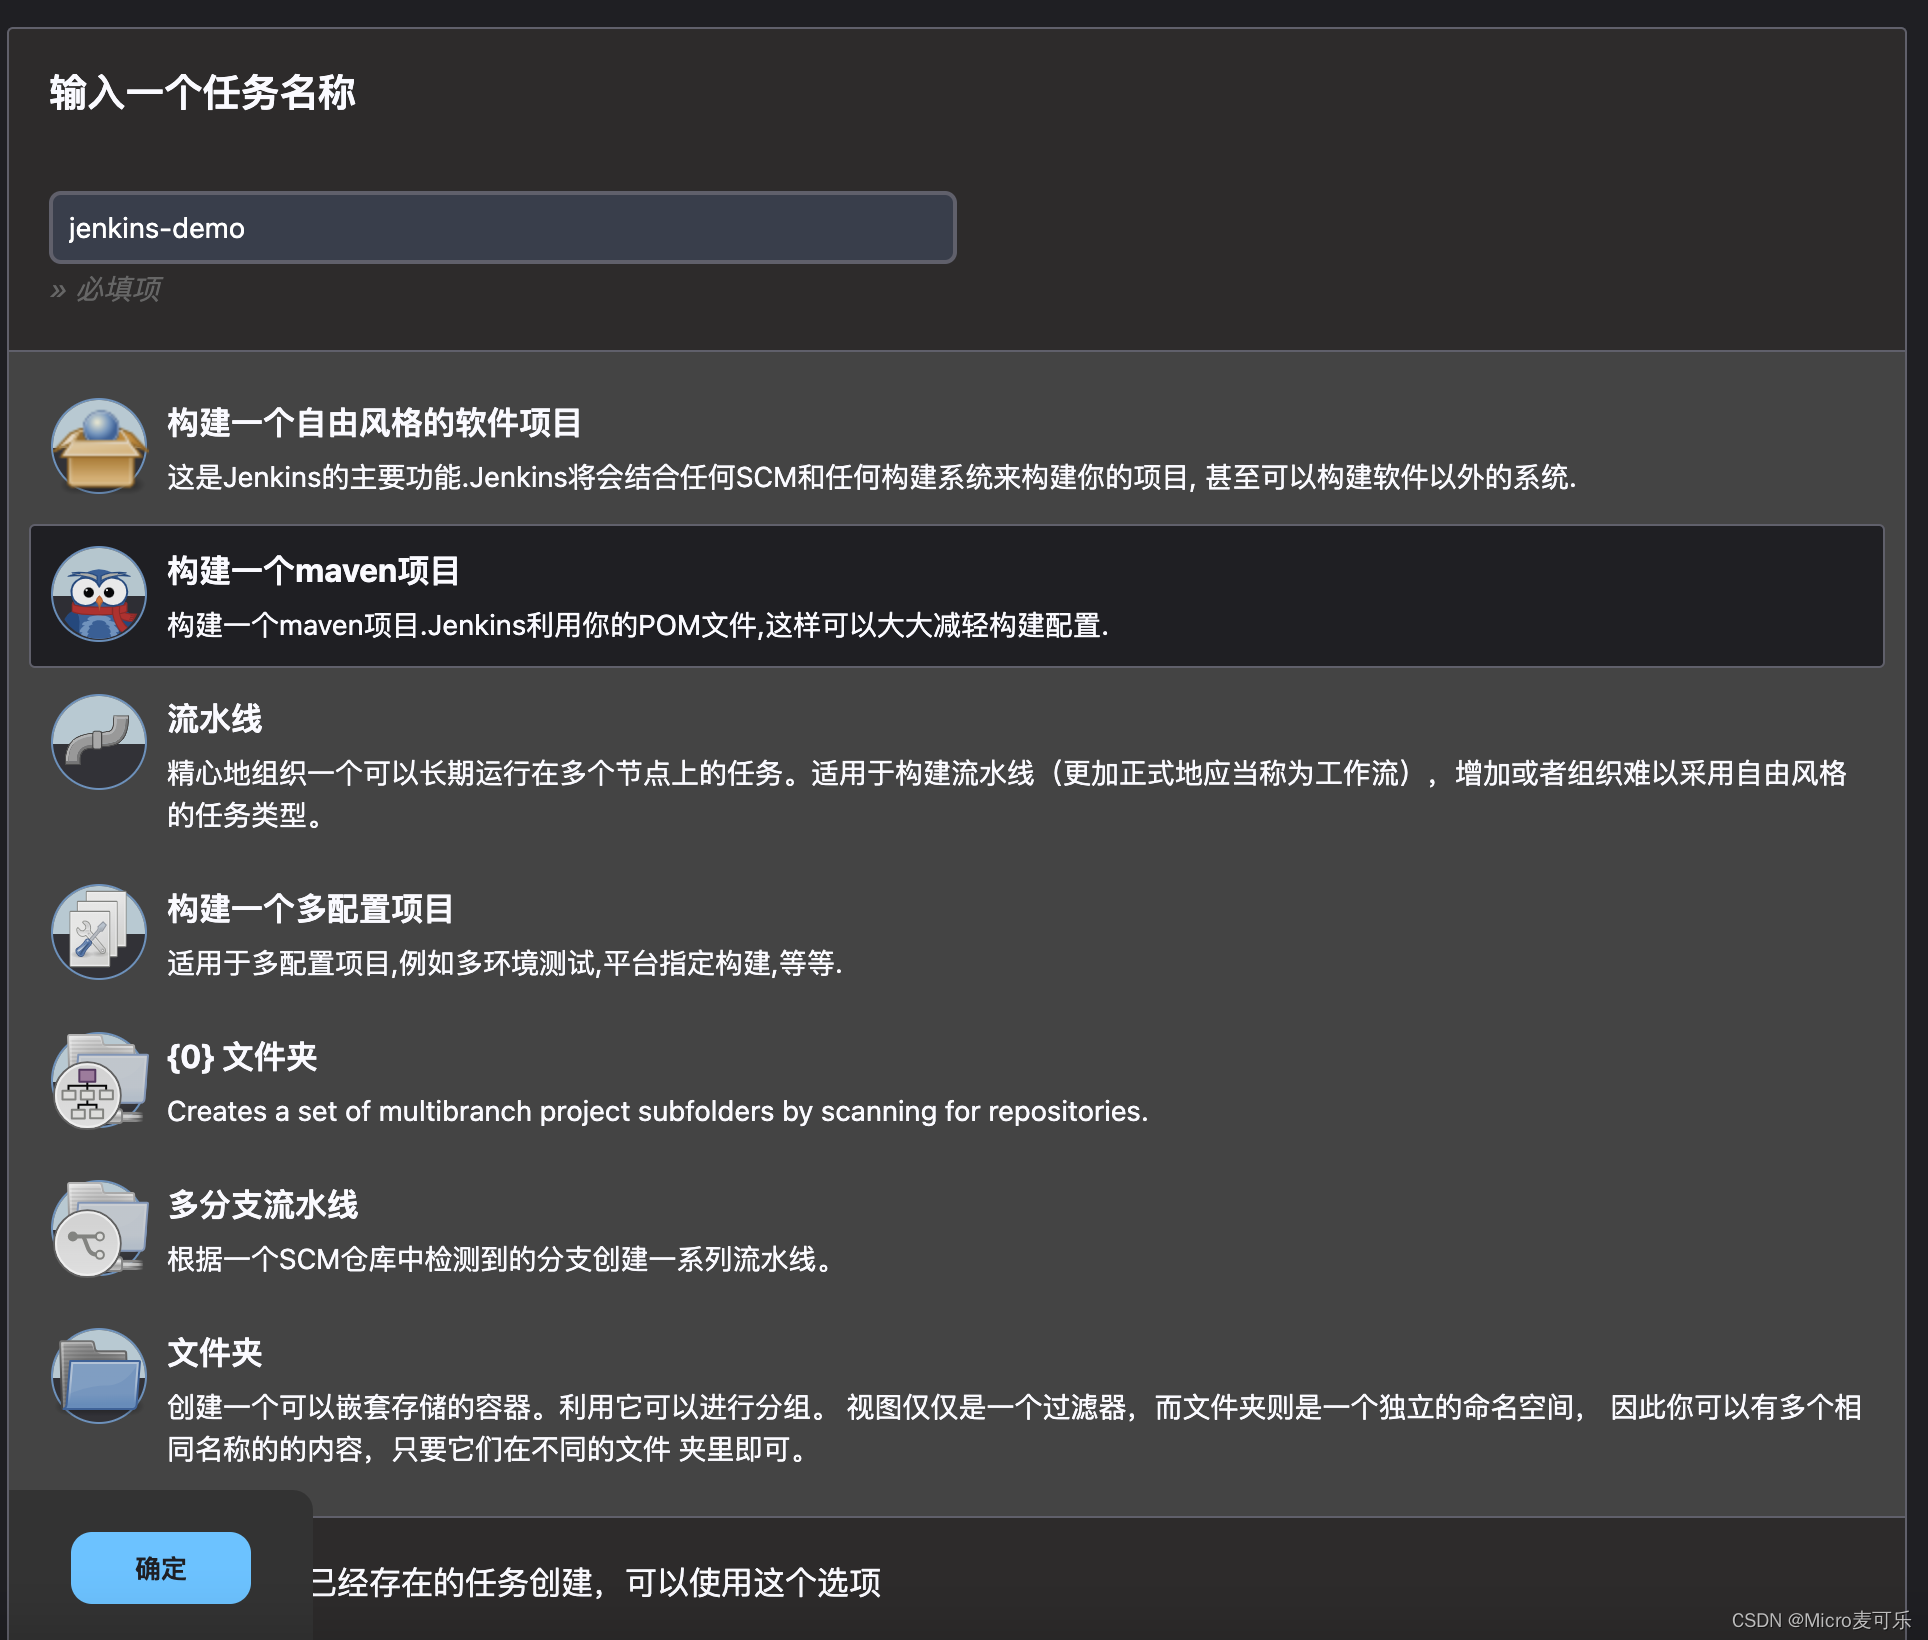Image resolution: width=1928 pixels, height=1640 pixels.
Task: Click the maven POM description text
Action: click(638, 626)
